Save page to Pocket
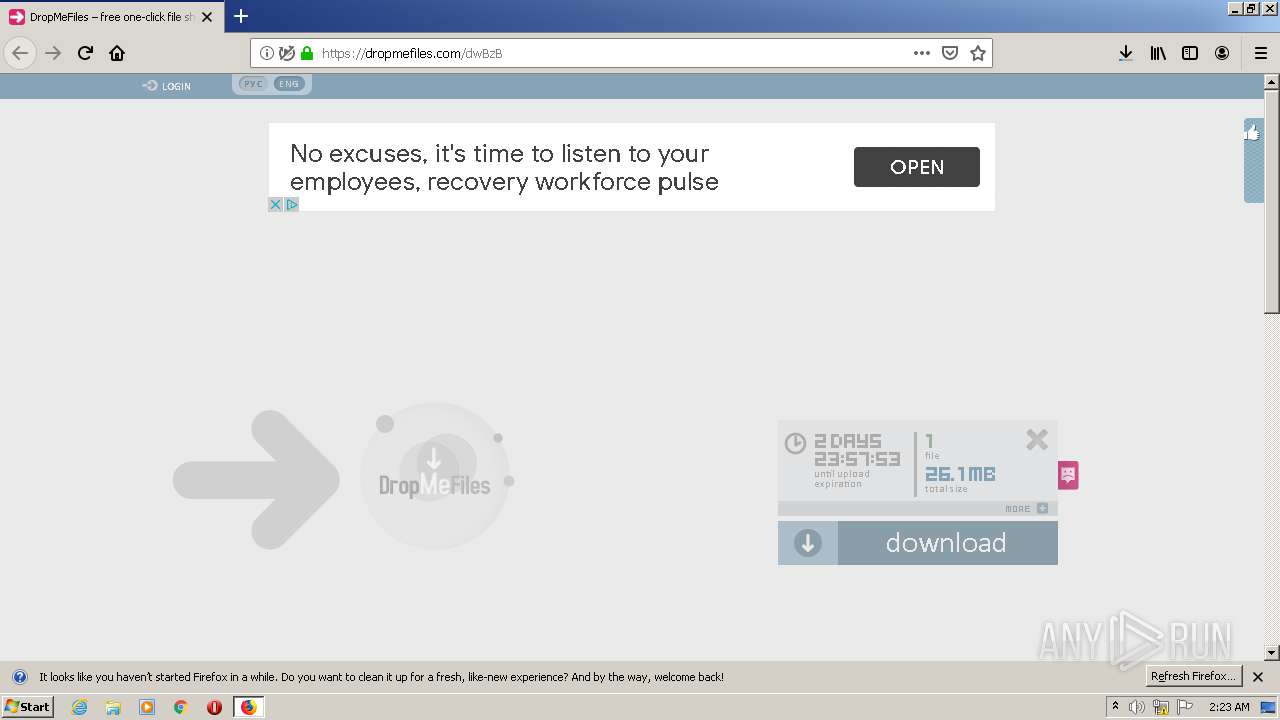Viewport: 1280px width, 720px height. [950, 53]
